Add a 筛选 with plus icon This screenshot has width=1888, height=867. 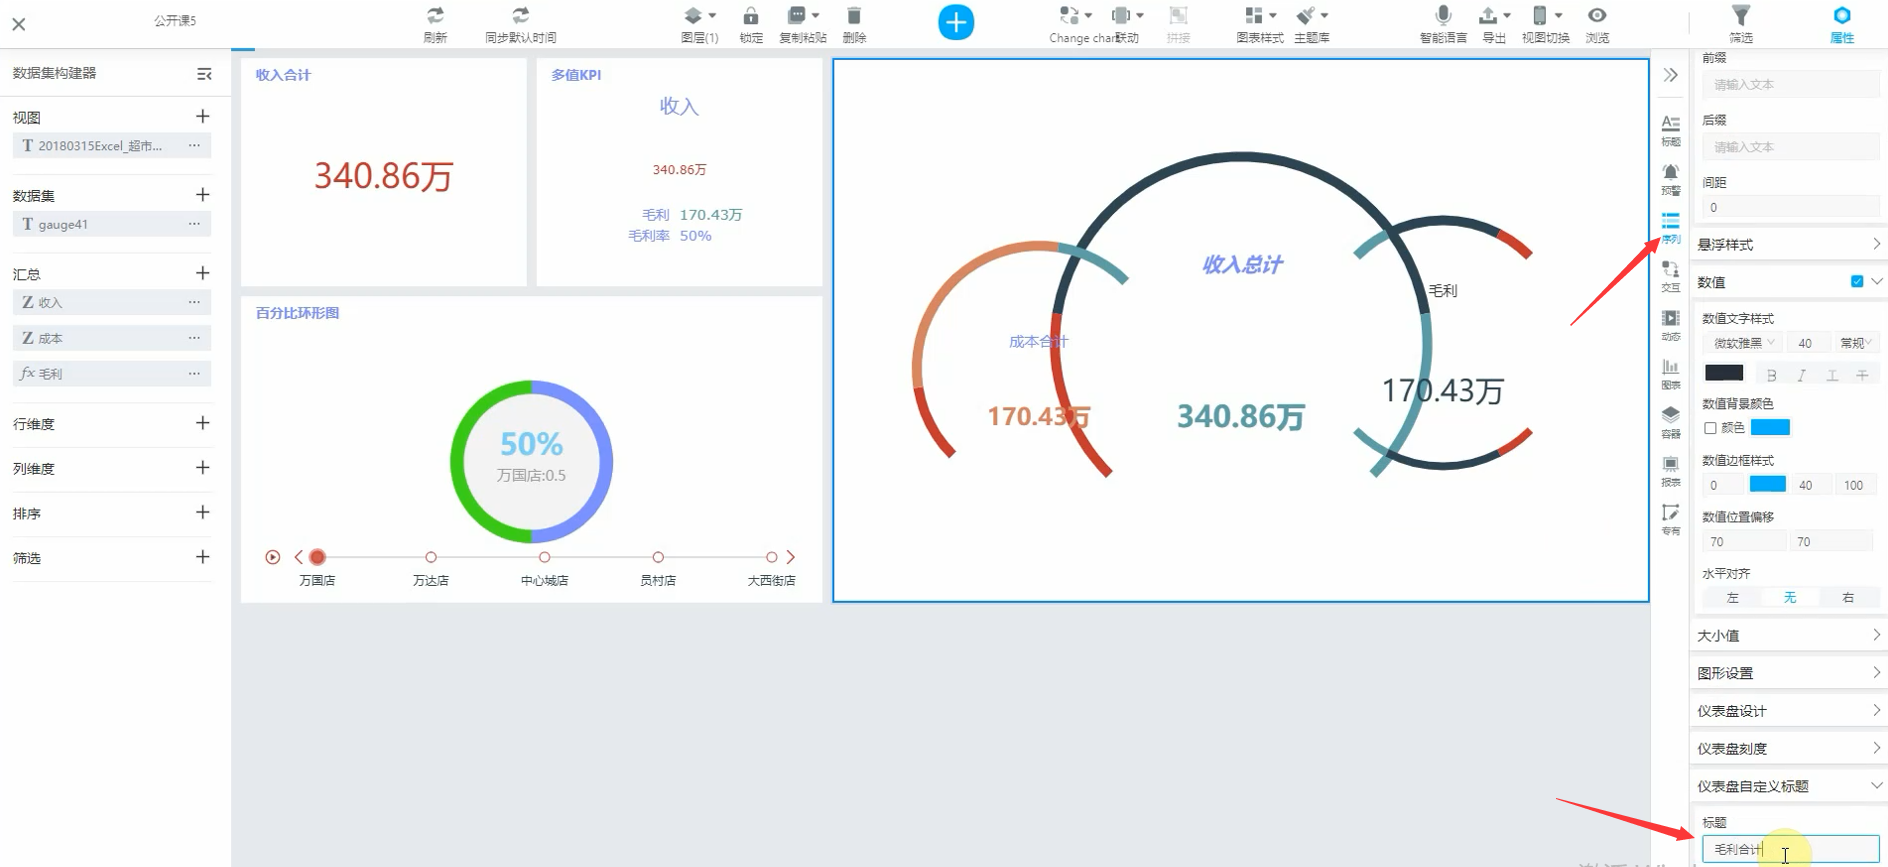click(x=203, y=557)
